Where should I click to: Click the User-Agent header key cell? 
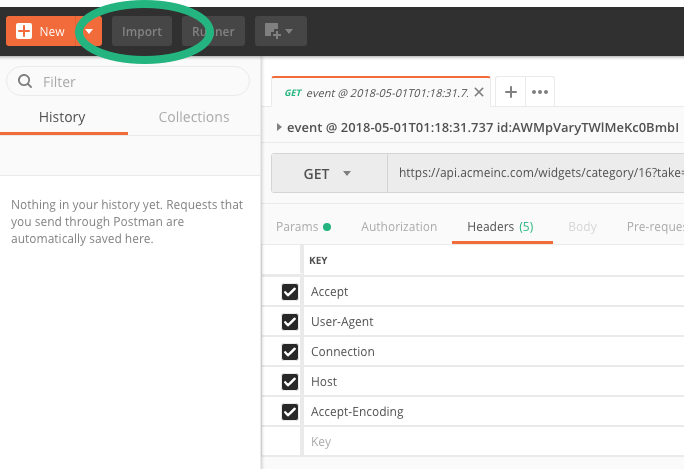[x=494, y=322]
